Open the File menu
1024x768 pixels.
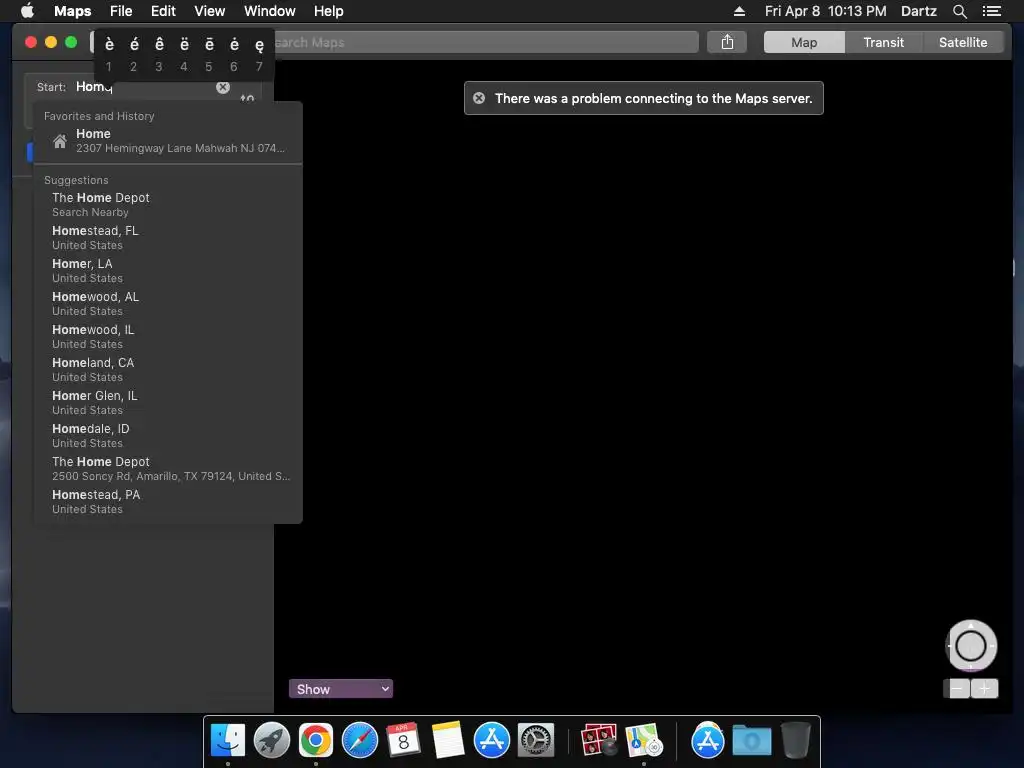tap(121, 11)
